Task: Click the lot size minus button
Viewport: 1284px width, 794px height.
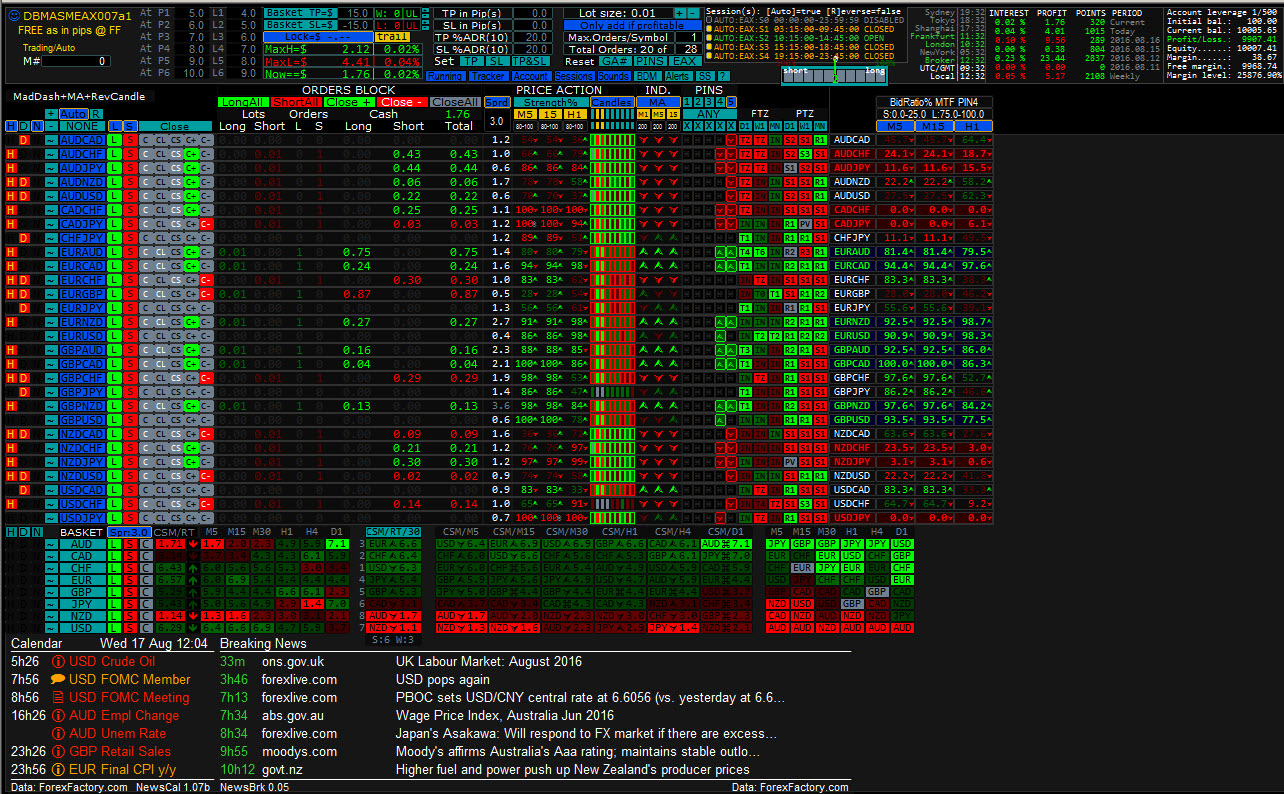Action: (x=693, y=13)
